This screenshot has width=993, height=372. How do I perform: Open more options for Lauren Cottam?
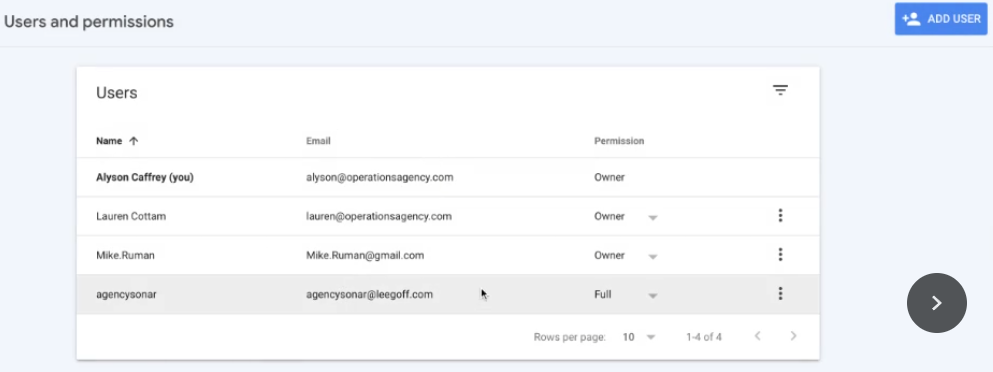point(780,216)
